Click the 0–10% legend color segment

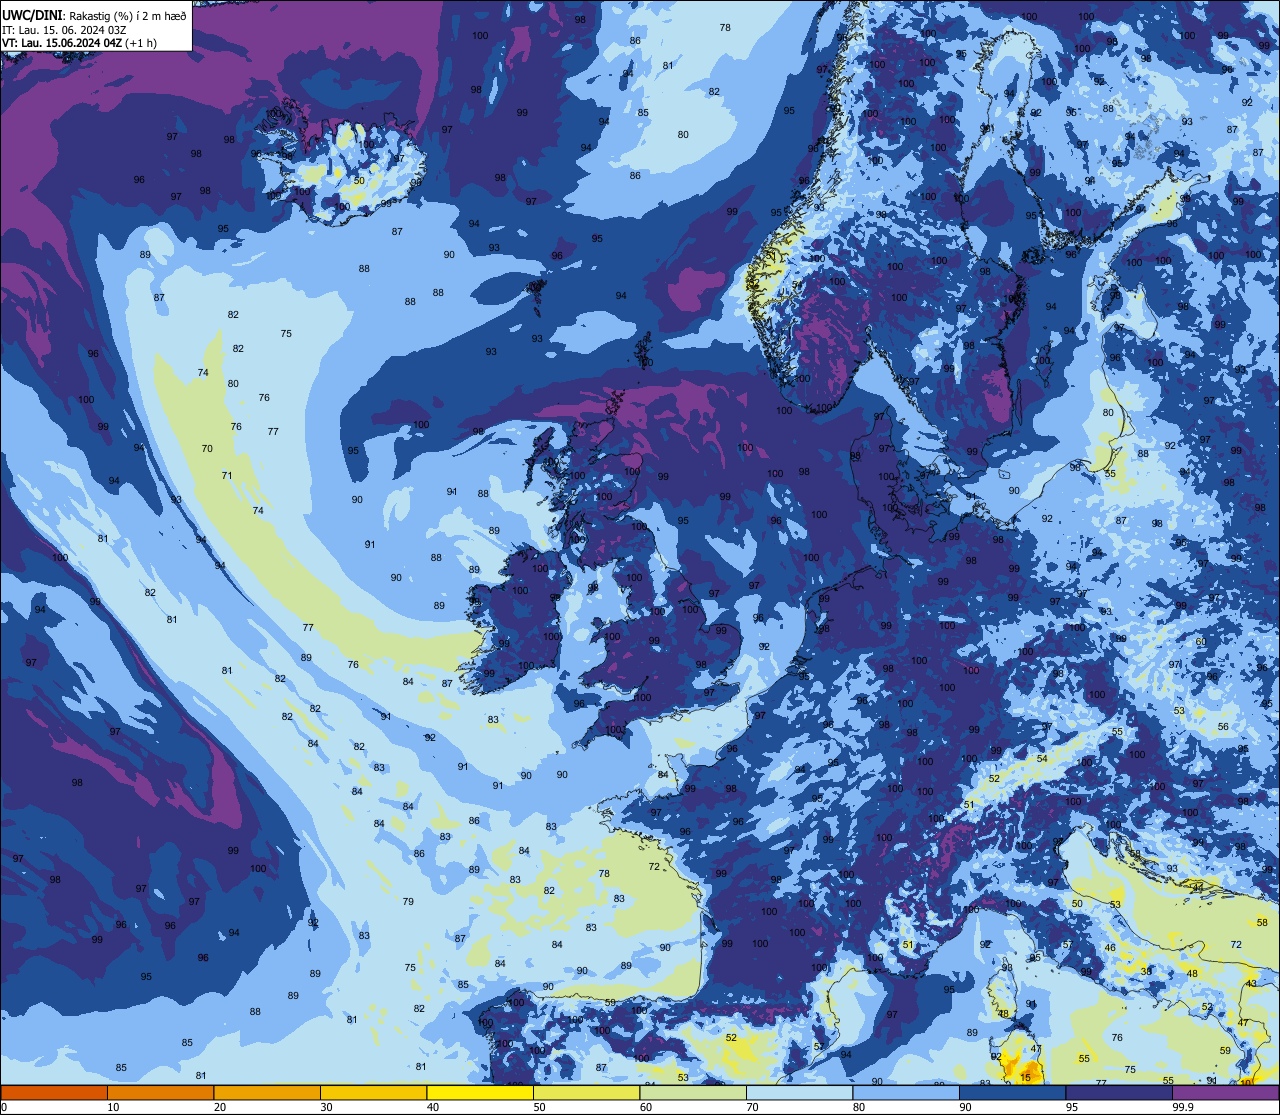tap(54, 1092)
